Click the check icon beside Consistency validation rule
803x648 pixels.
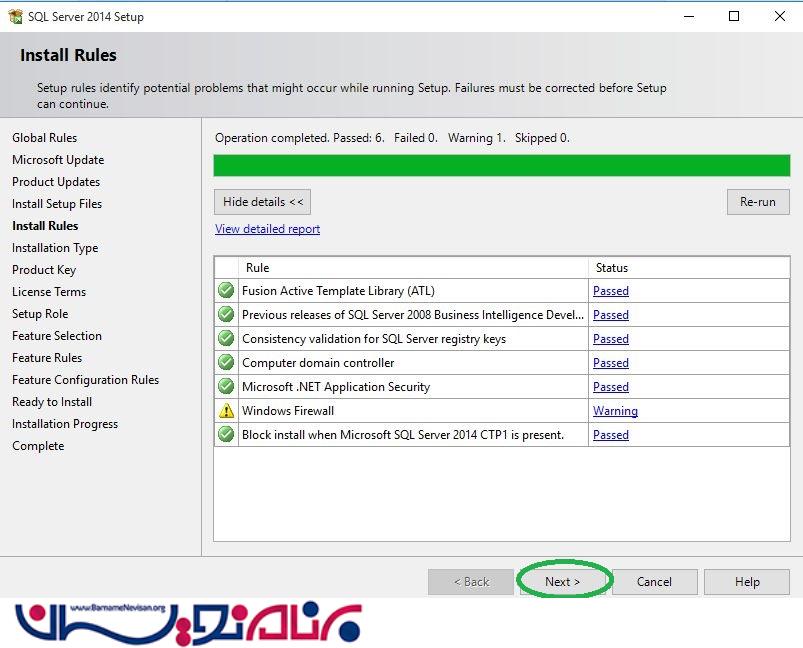226,339
